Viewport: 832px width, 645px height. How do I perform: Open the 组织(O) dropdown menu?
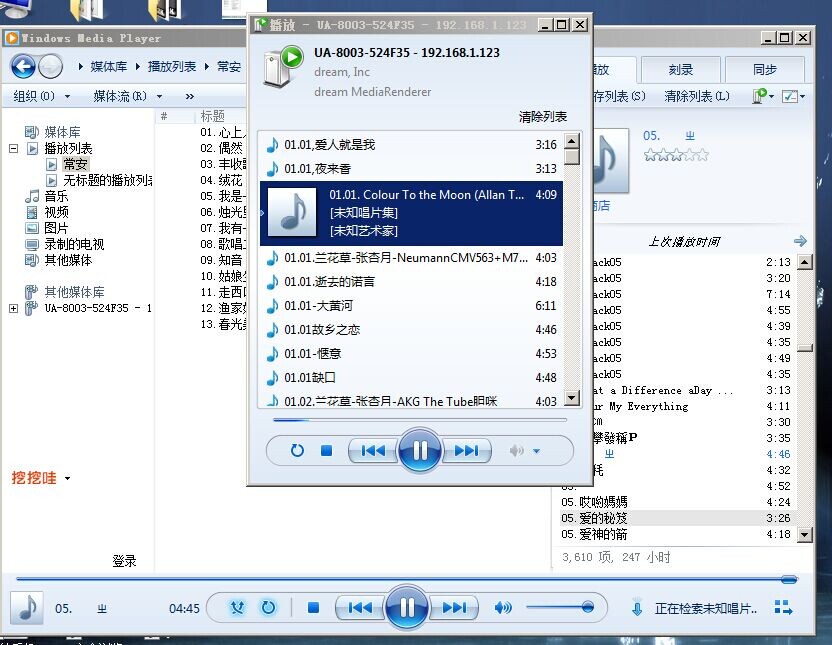41,96
